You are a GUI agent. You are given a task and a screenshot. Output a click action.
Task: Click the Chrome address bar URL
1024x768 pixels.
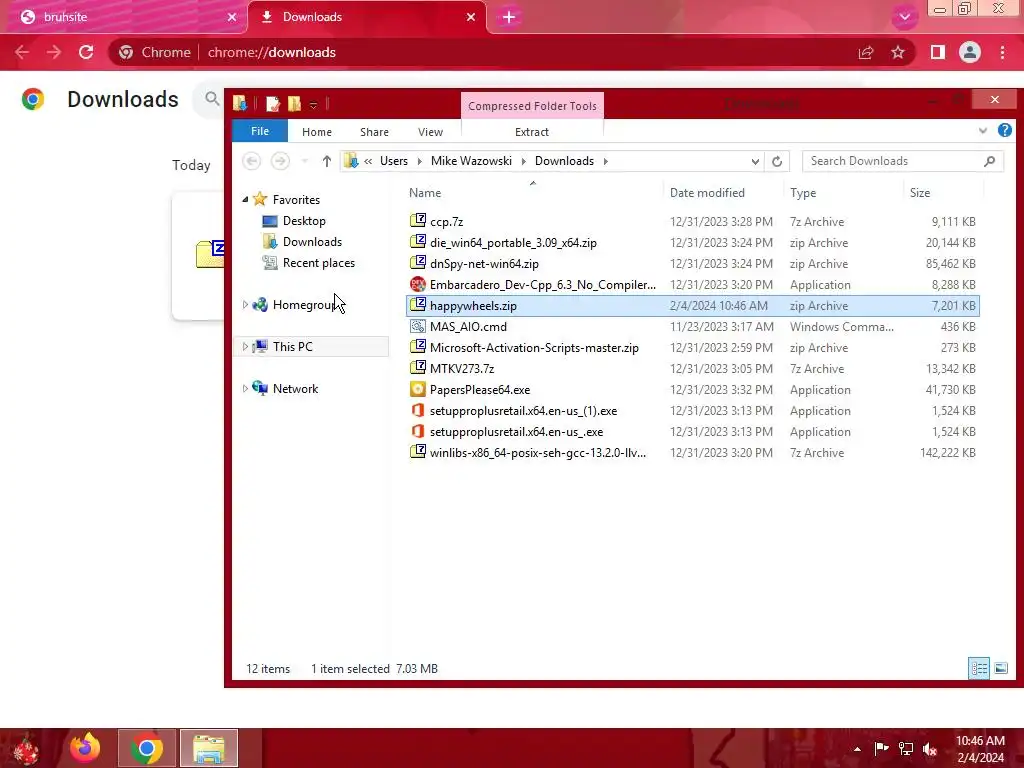[272, 52]
